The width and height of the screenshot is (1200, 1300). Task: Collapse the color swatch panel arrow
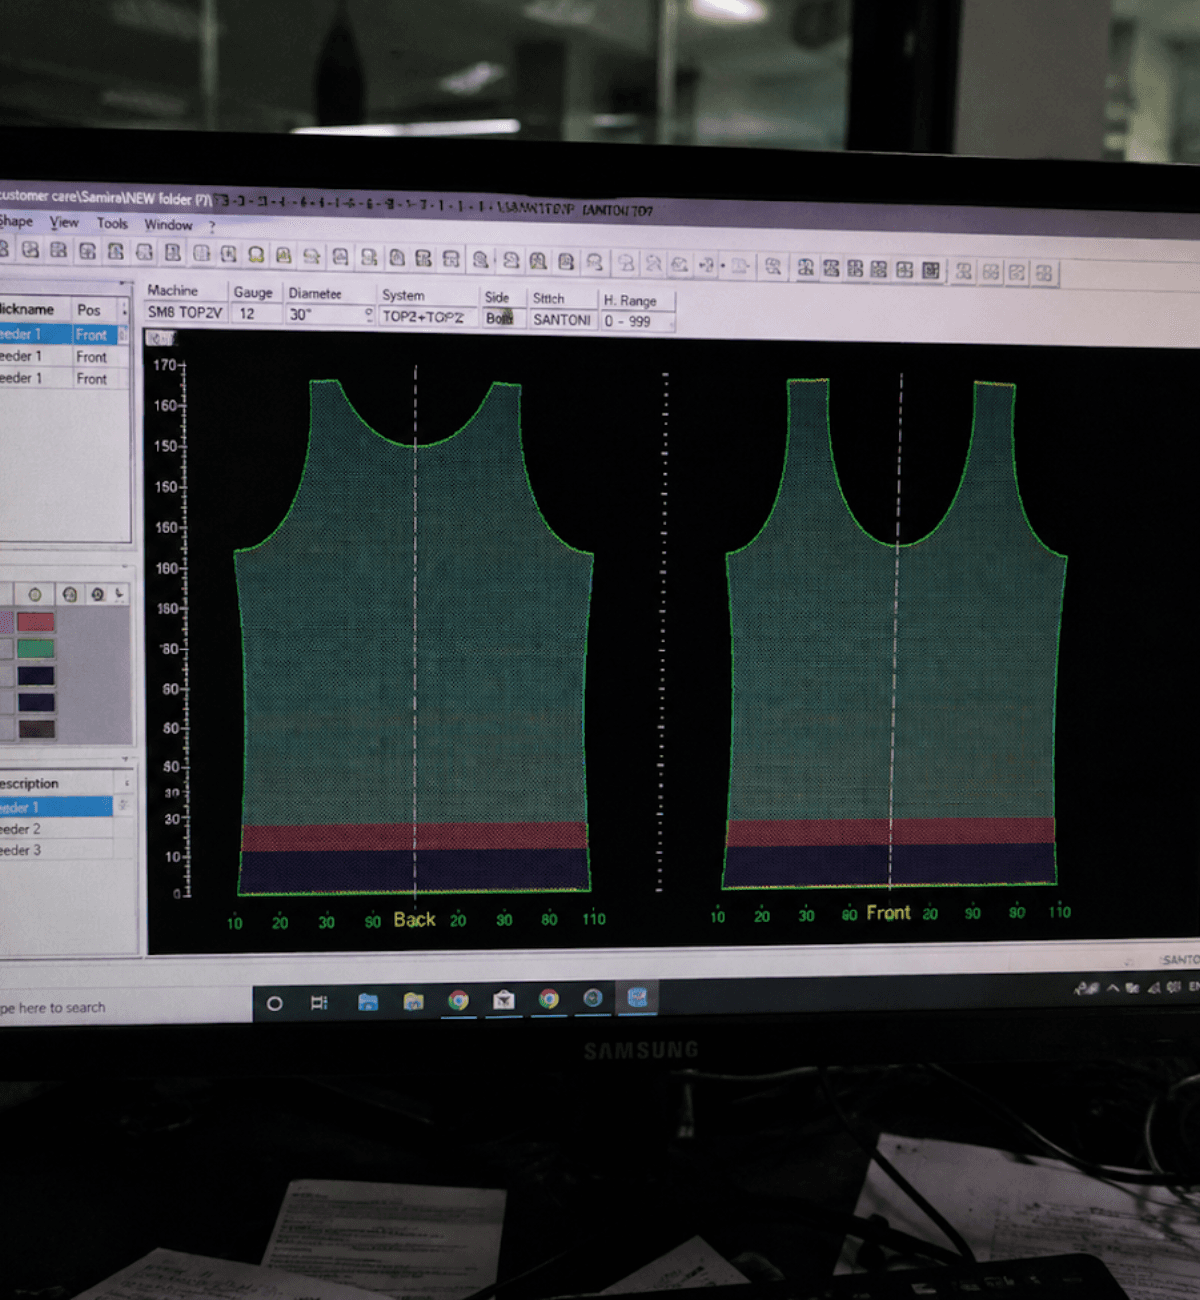coord(124,566)
